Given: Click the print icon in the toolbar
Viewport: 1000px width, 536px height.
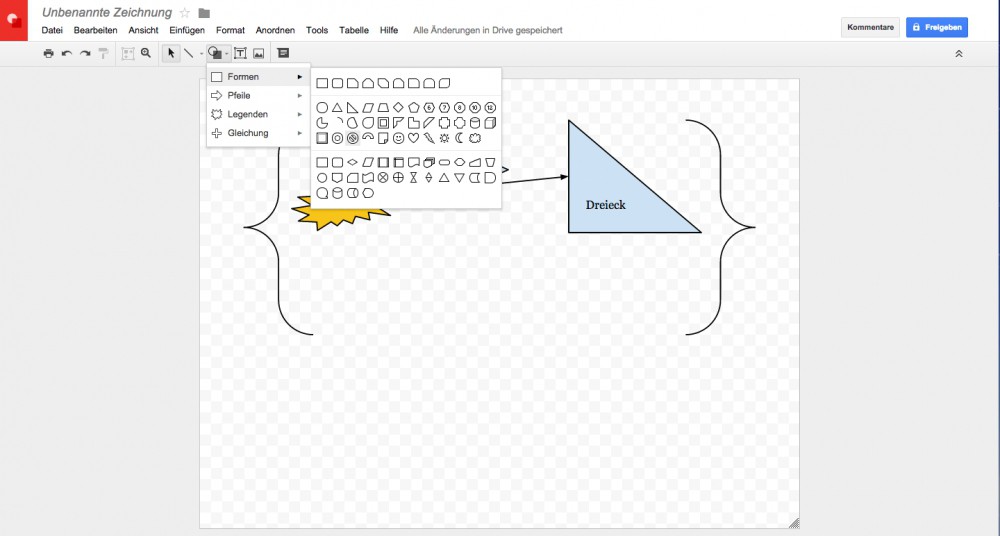Looking at the screenshot, I should [48, 53].
